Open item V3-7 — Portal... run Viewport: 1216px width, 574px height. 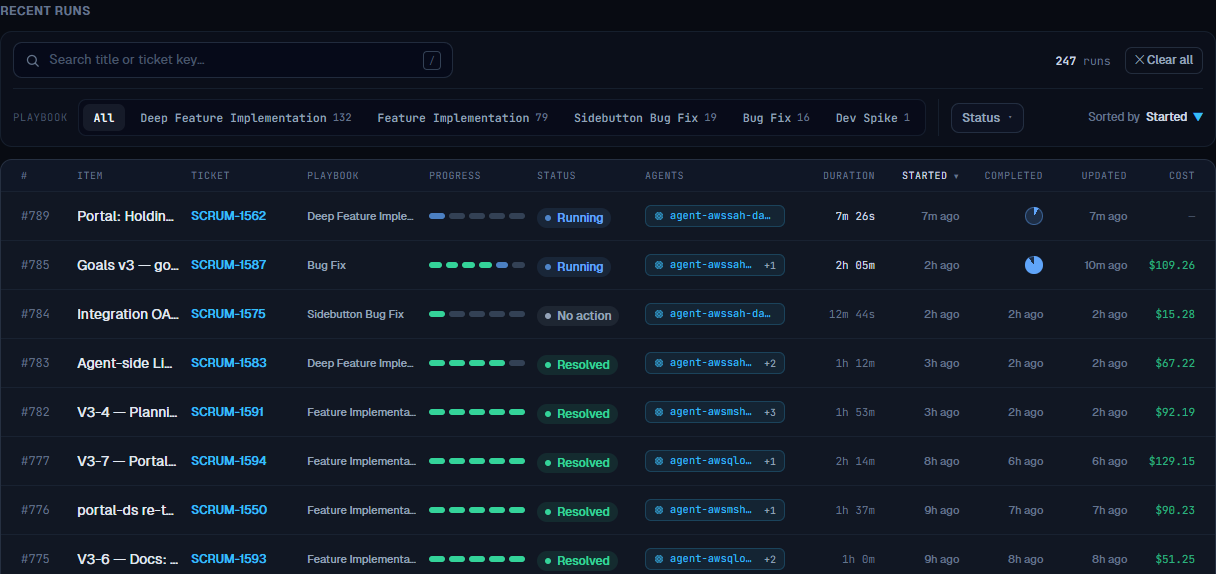point(127,461)
